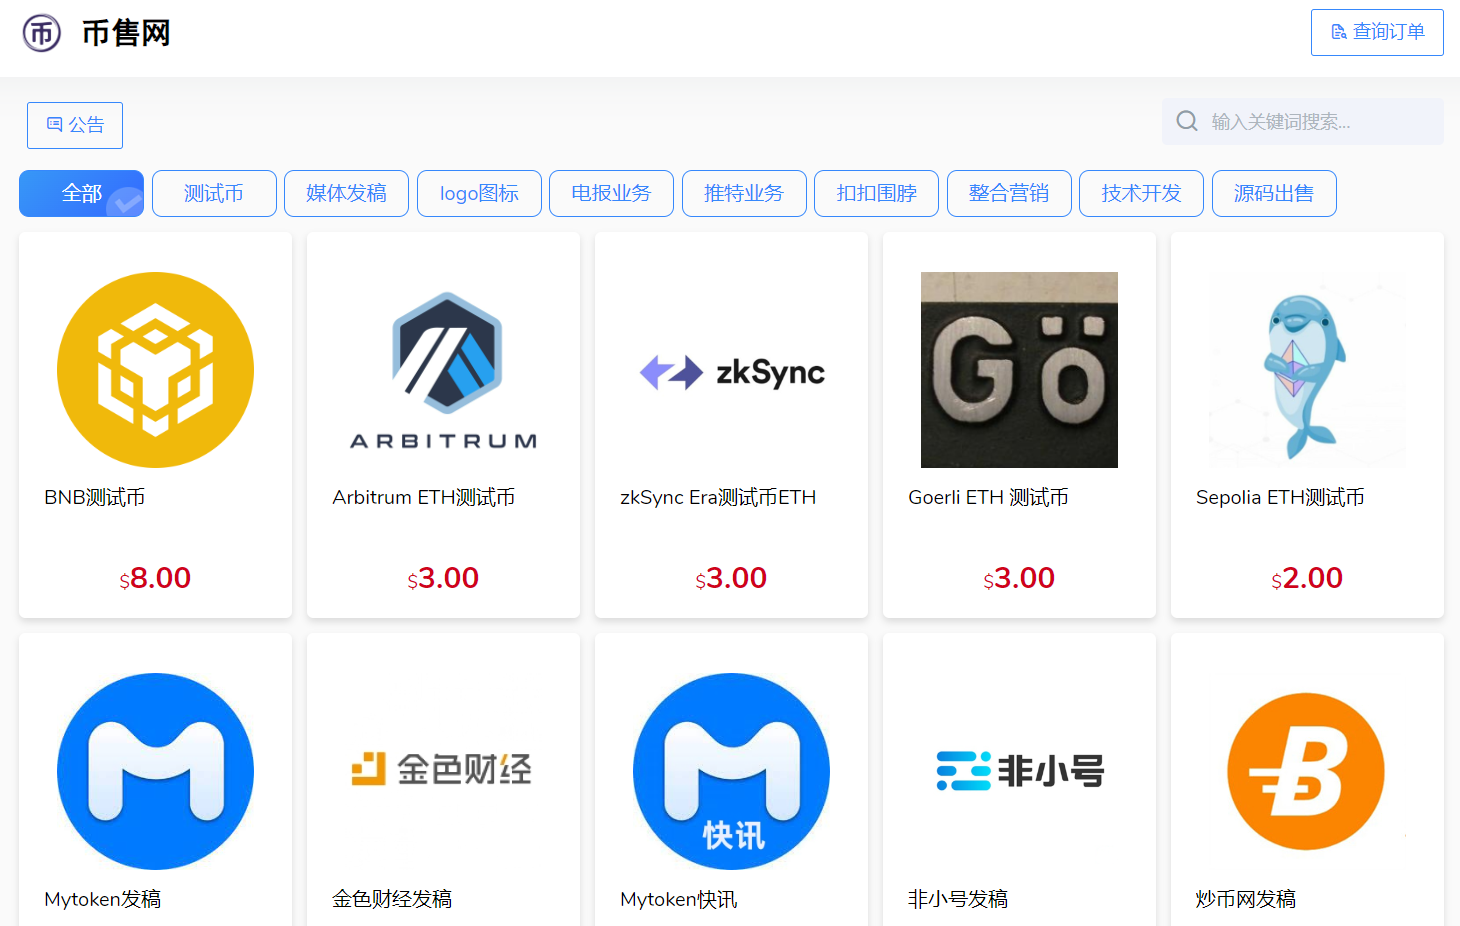Open the Mytoken发稿 blue M logo
The height and width of the screenshot is (926, 1460).
click(155, 771)
